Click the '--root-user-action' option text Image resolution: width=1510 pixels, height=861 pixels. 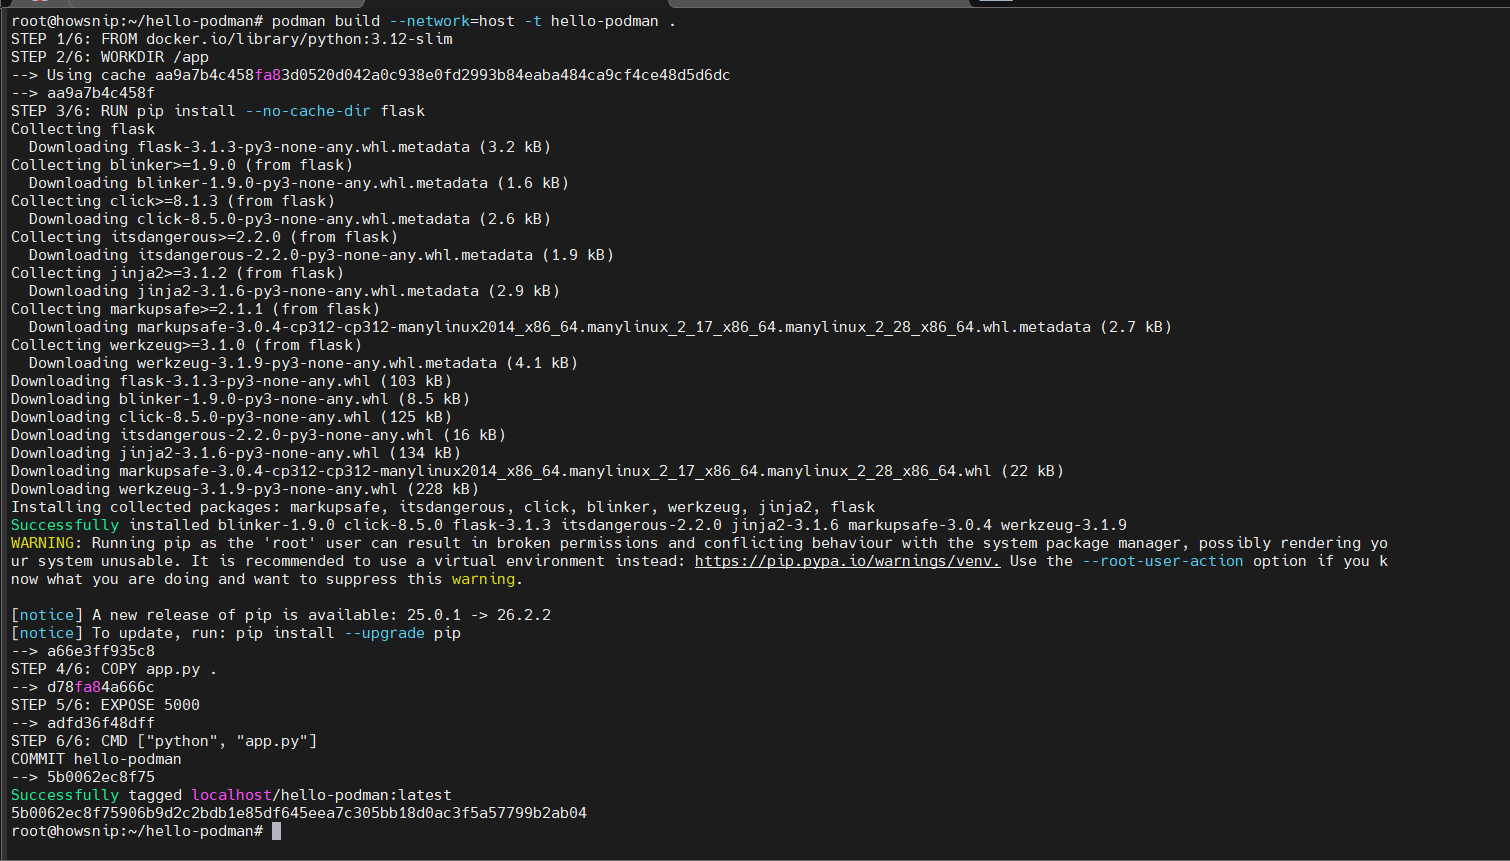(x=1163, y=561)
